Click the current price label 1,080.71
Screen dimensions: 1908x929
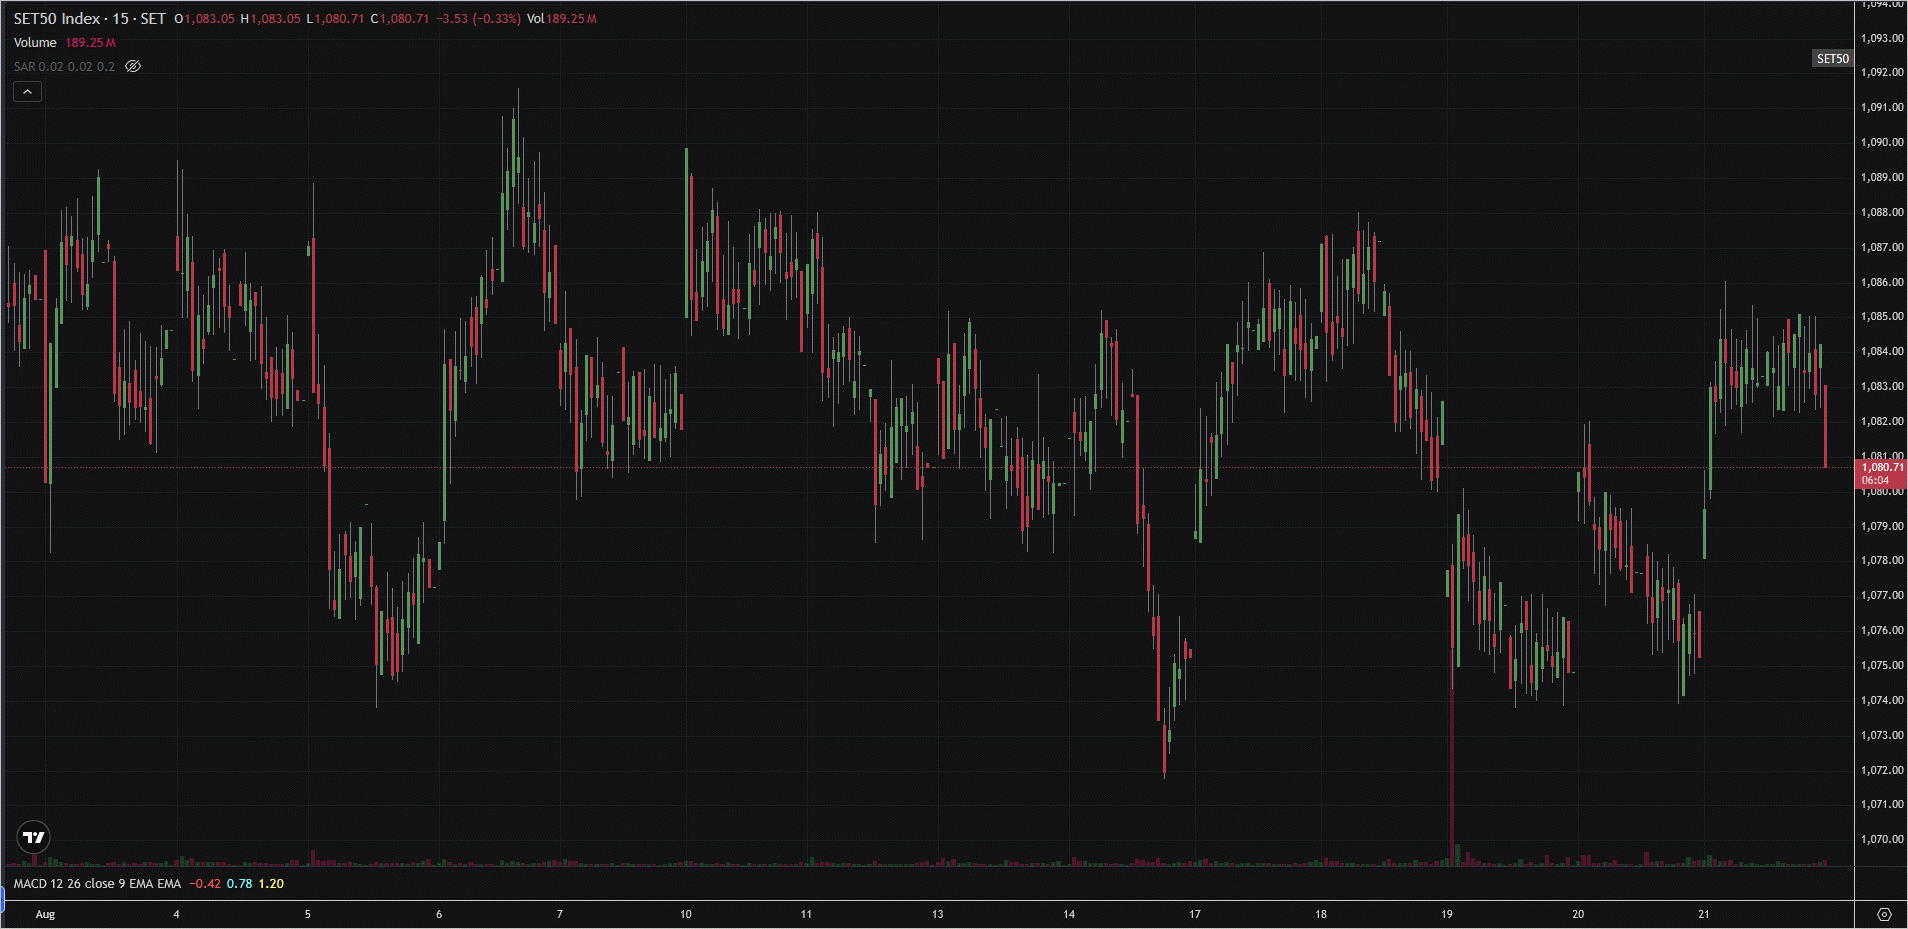[x=1881, y=467]
